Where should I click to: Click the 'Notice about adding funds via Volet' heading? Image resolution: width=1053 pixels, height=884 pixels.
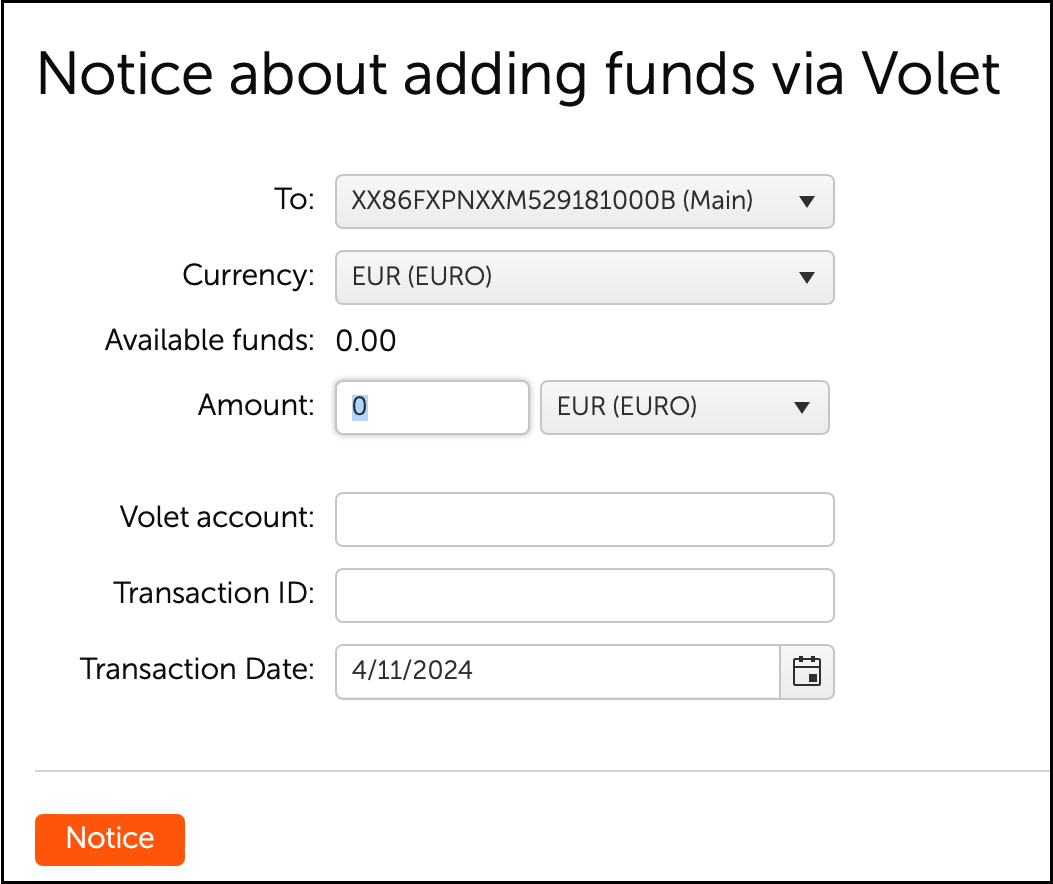(518, 75)
